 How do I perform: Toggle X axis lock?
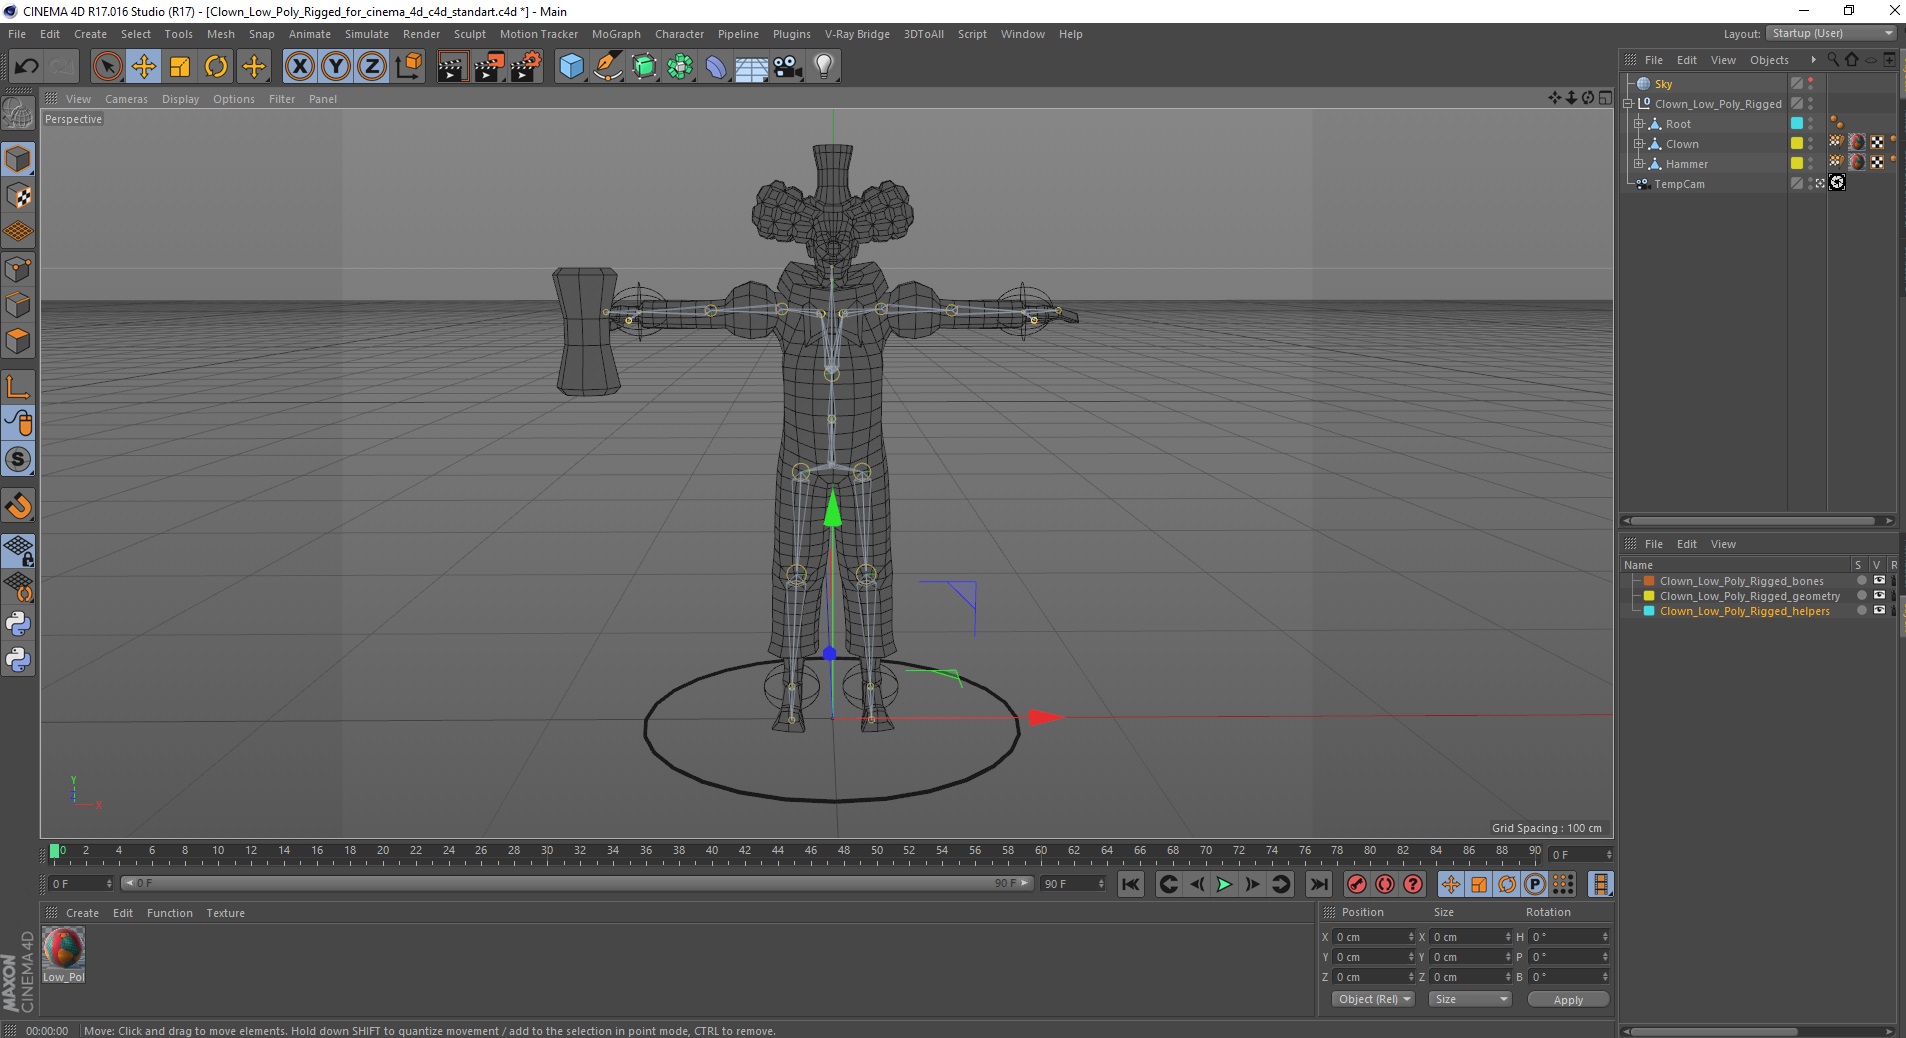(299, 67)
